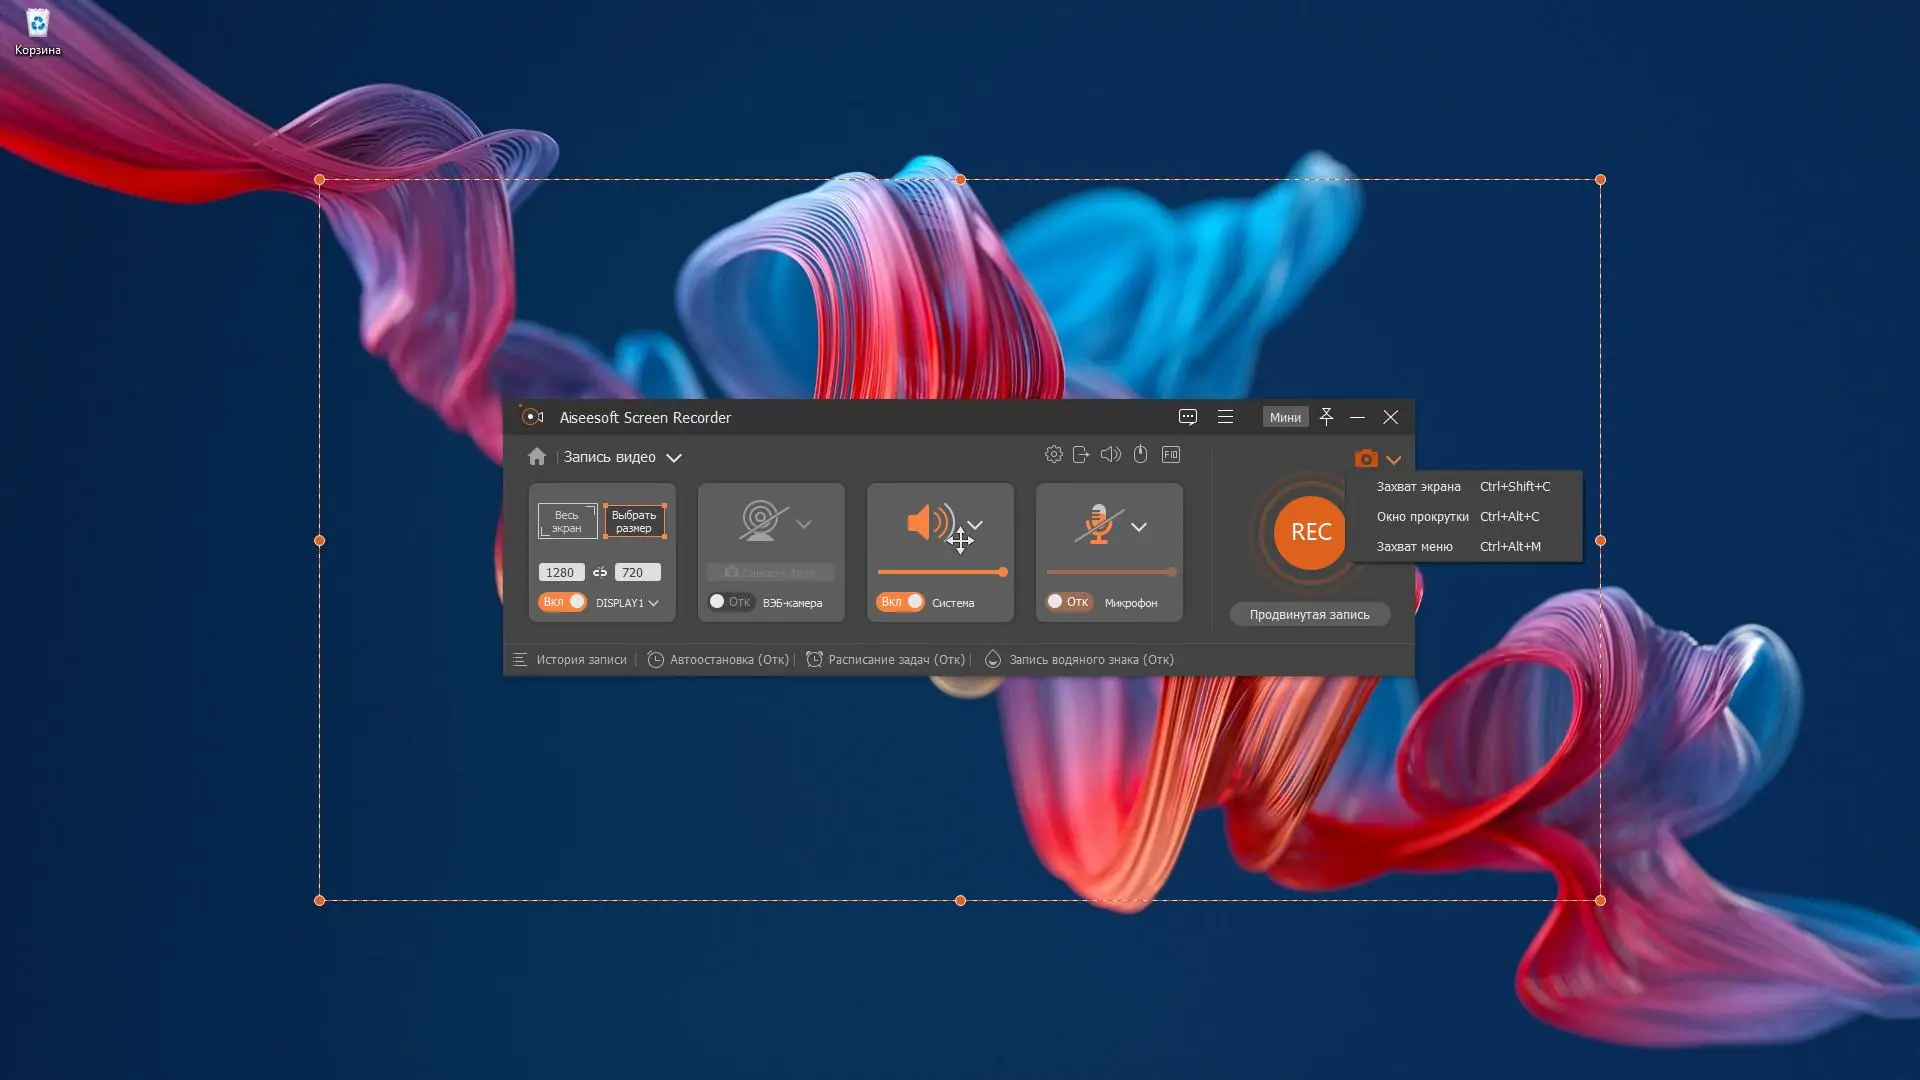
Task: Select Окно прокрутки menu entry
Action: pyautogui.click(x=1422, y=517)
